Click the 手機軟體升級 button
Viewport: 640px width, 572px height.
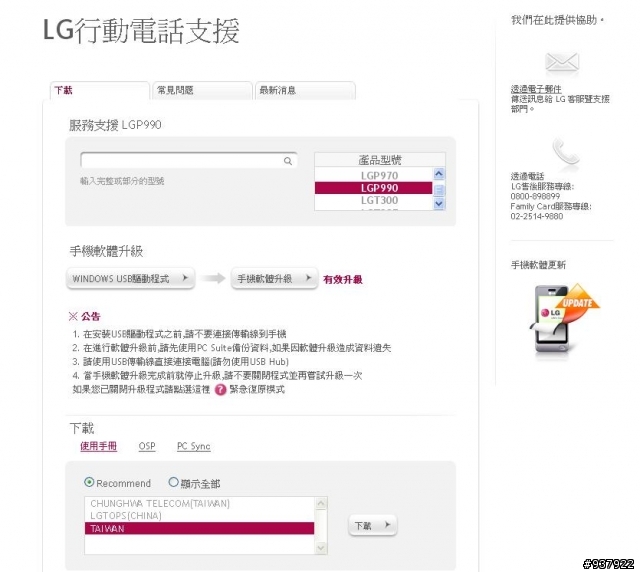[x=274, y=278]
